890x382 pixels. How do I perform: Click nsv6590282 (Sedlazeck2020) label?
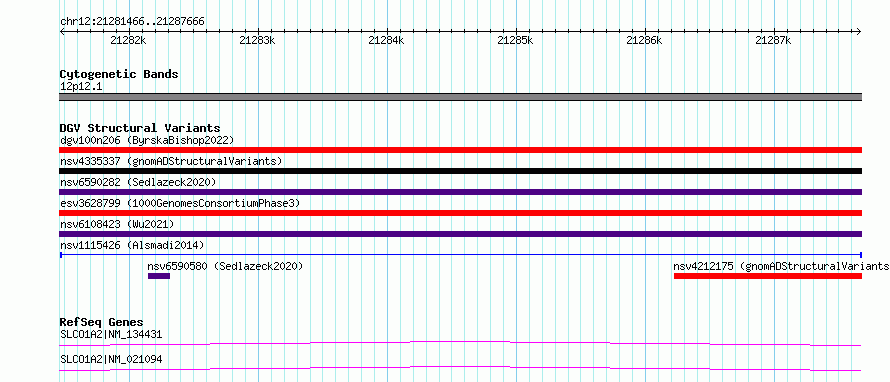click(x=138, y=182)
